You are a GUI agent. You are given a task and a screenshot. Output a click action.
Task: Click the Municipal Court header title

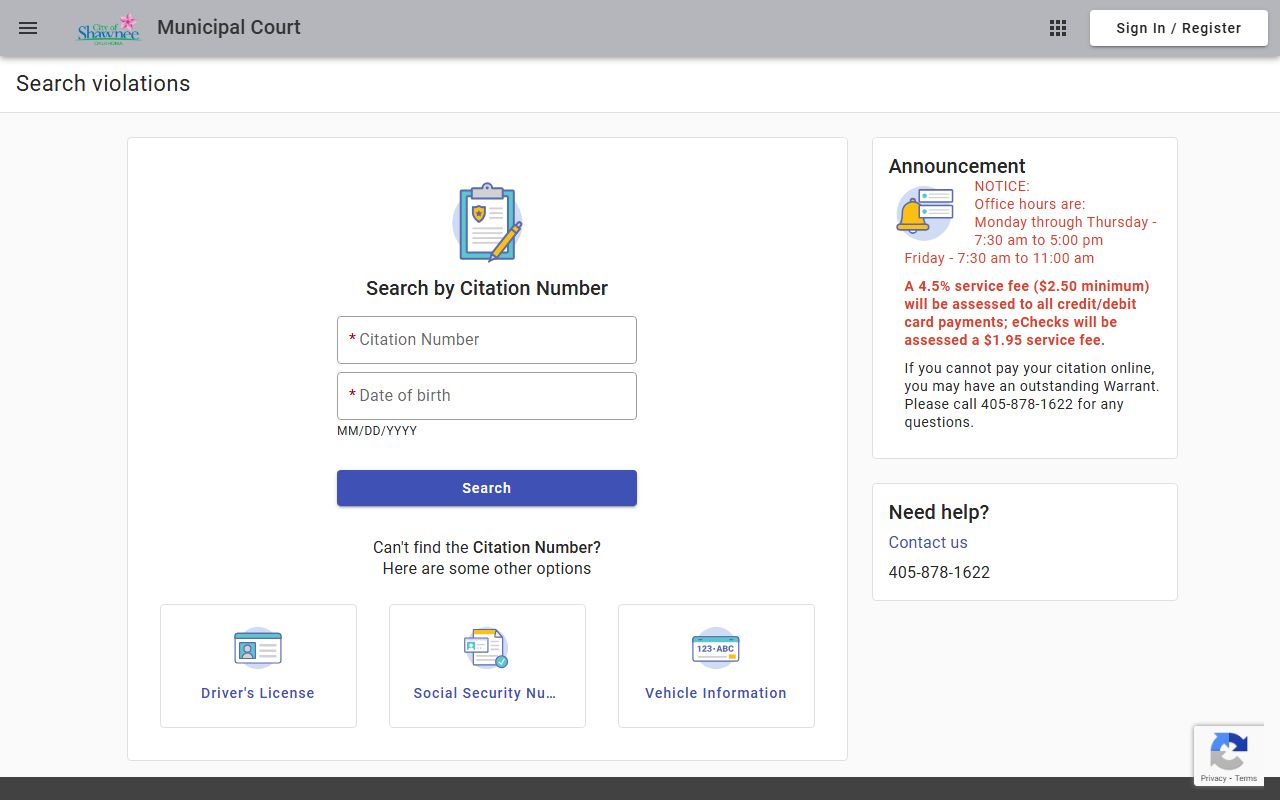[228, 28]
